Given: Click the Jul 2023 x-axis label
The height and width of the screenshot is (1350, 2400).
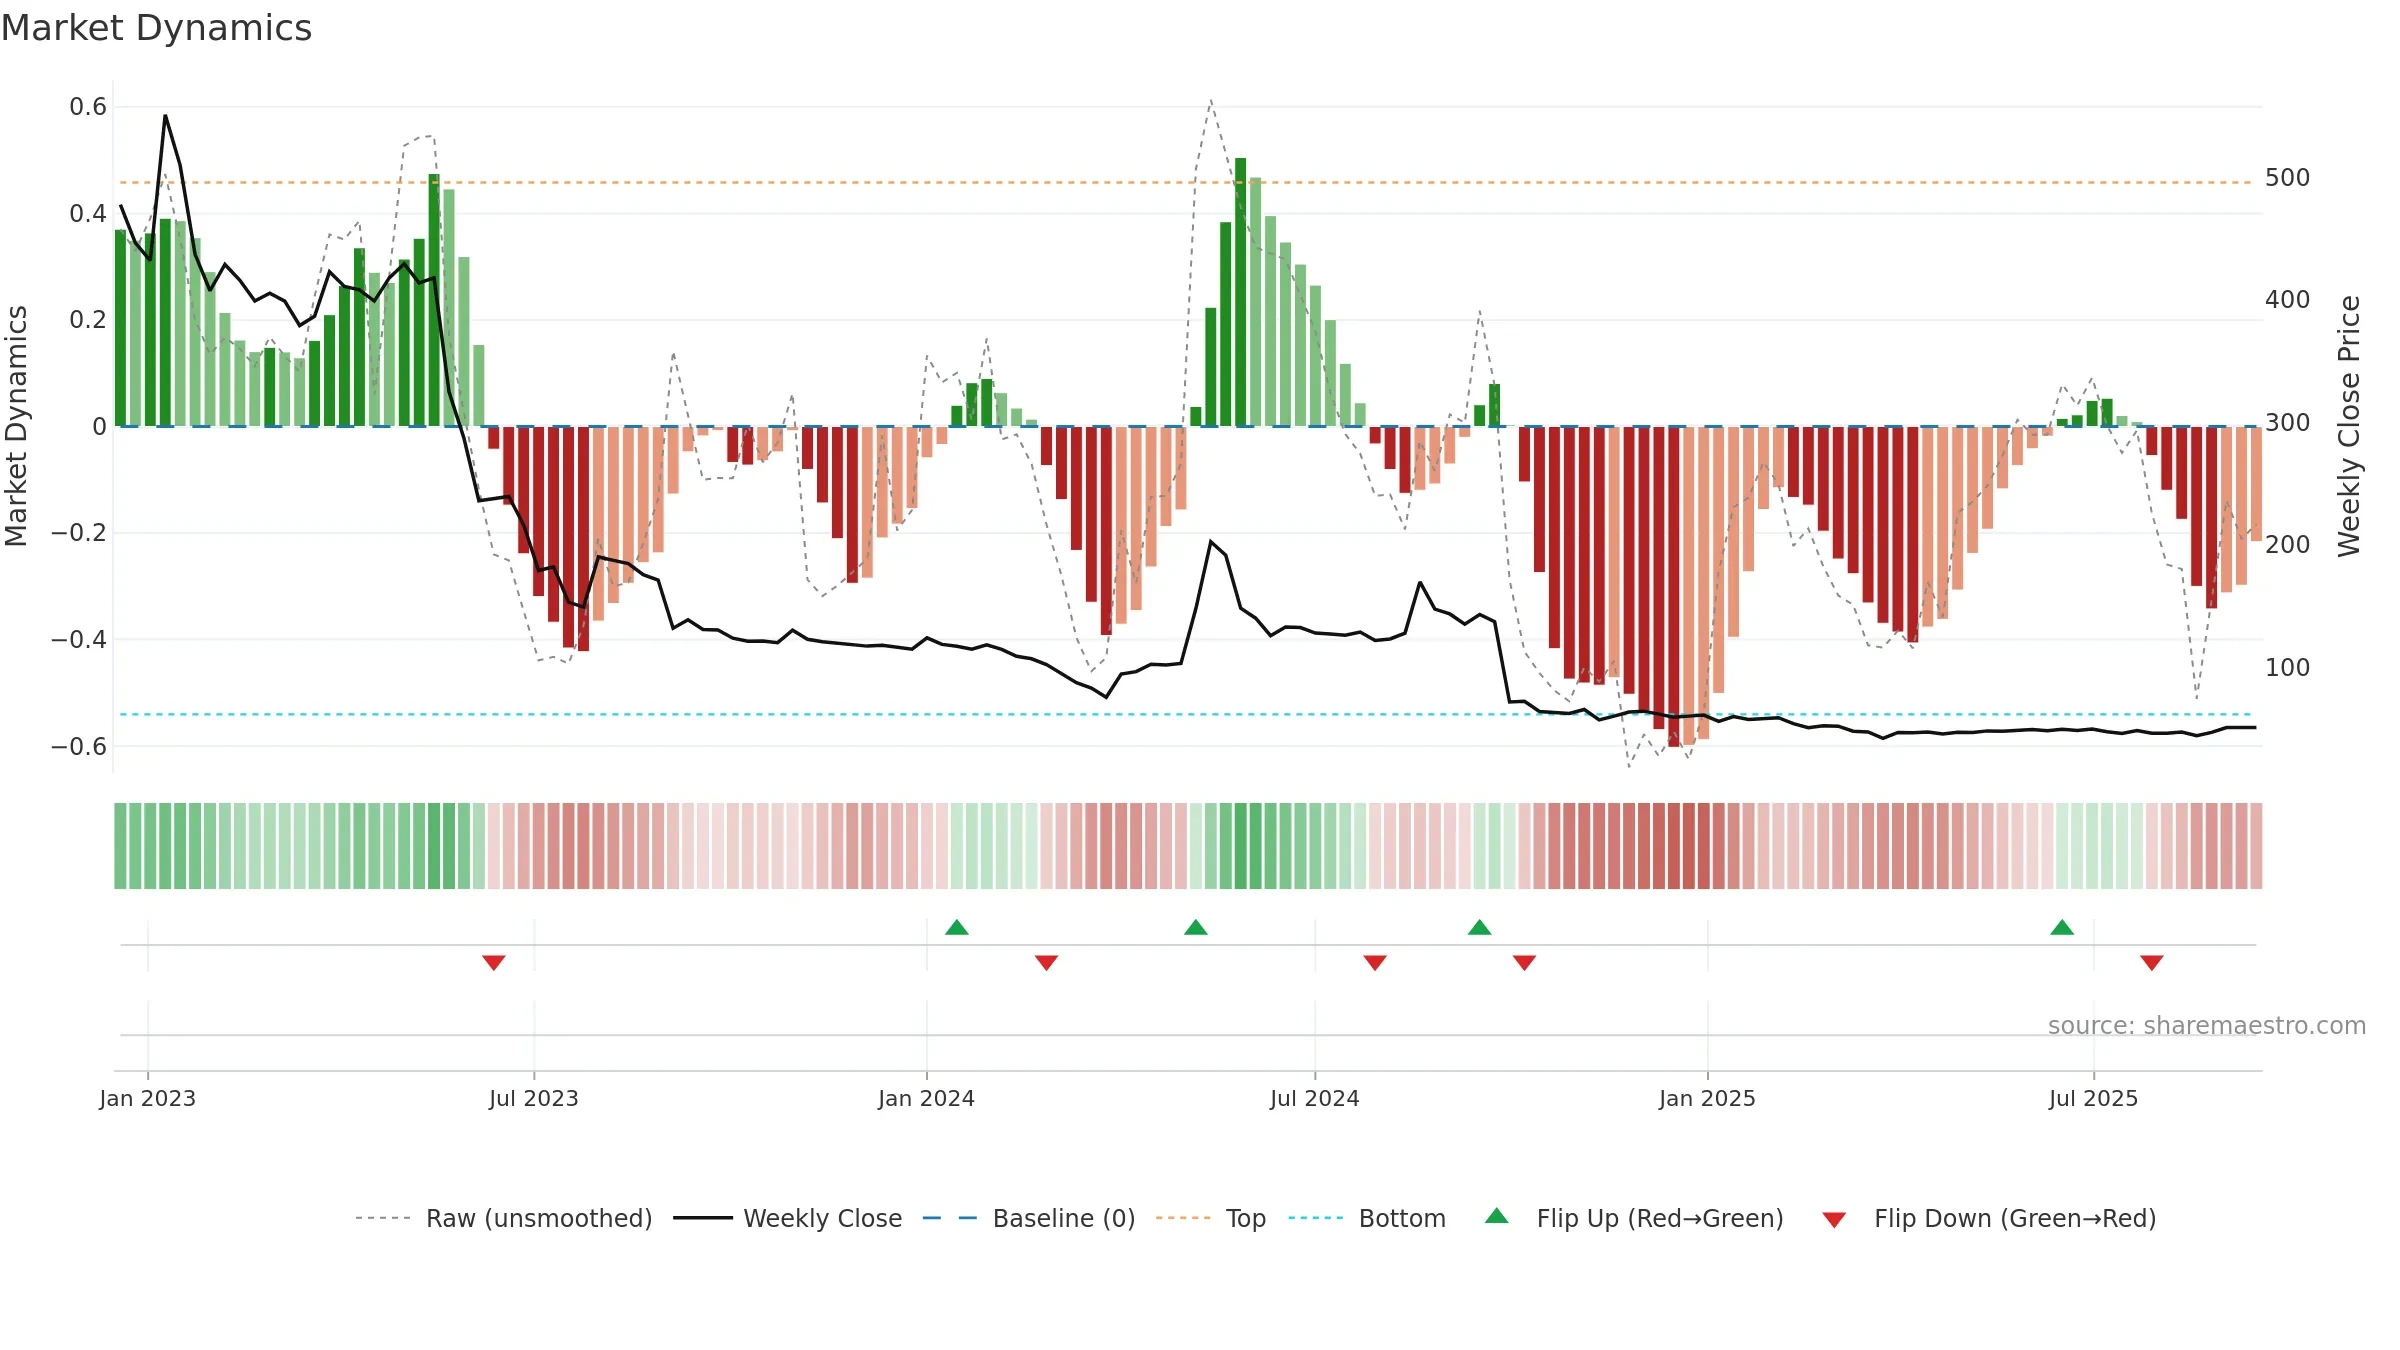Looking at the screenshot, I should click(534, 1098).
